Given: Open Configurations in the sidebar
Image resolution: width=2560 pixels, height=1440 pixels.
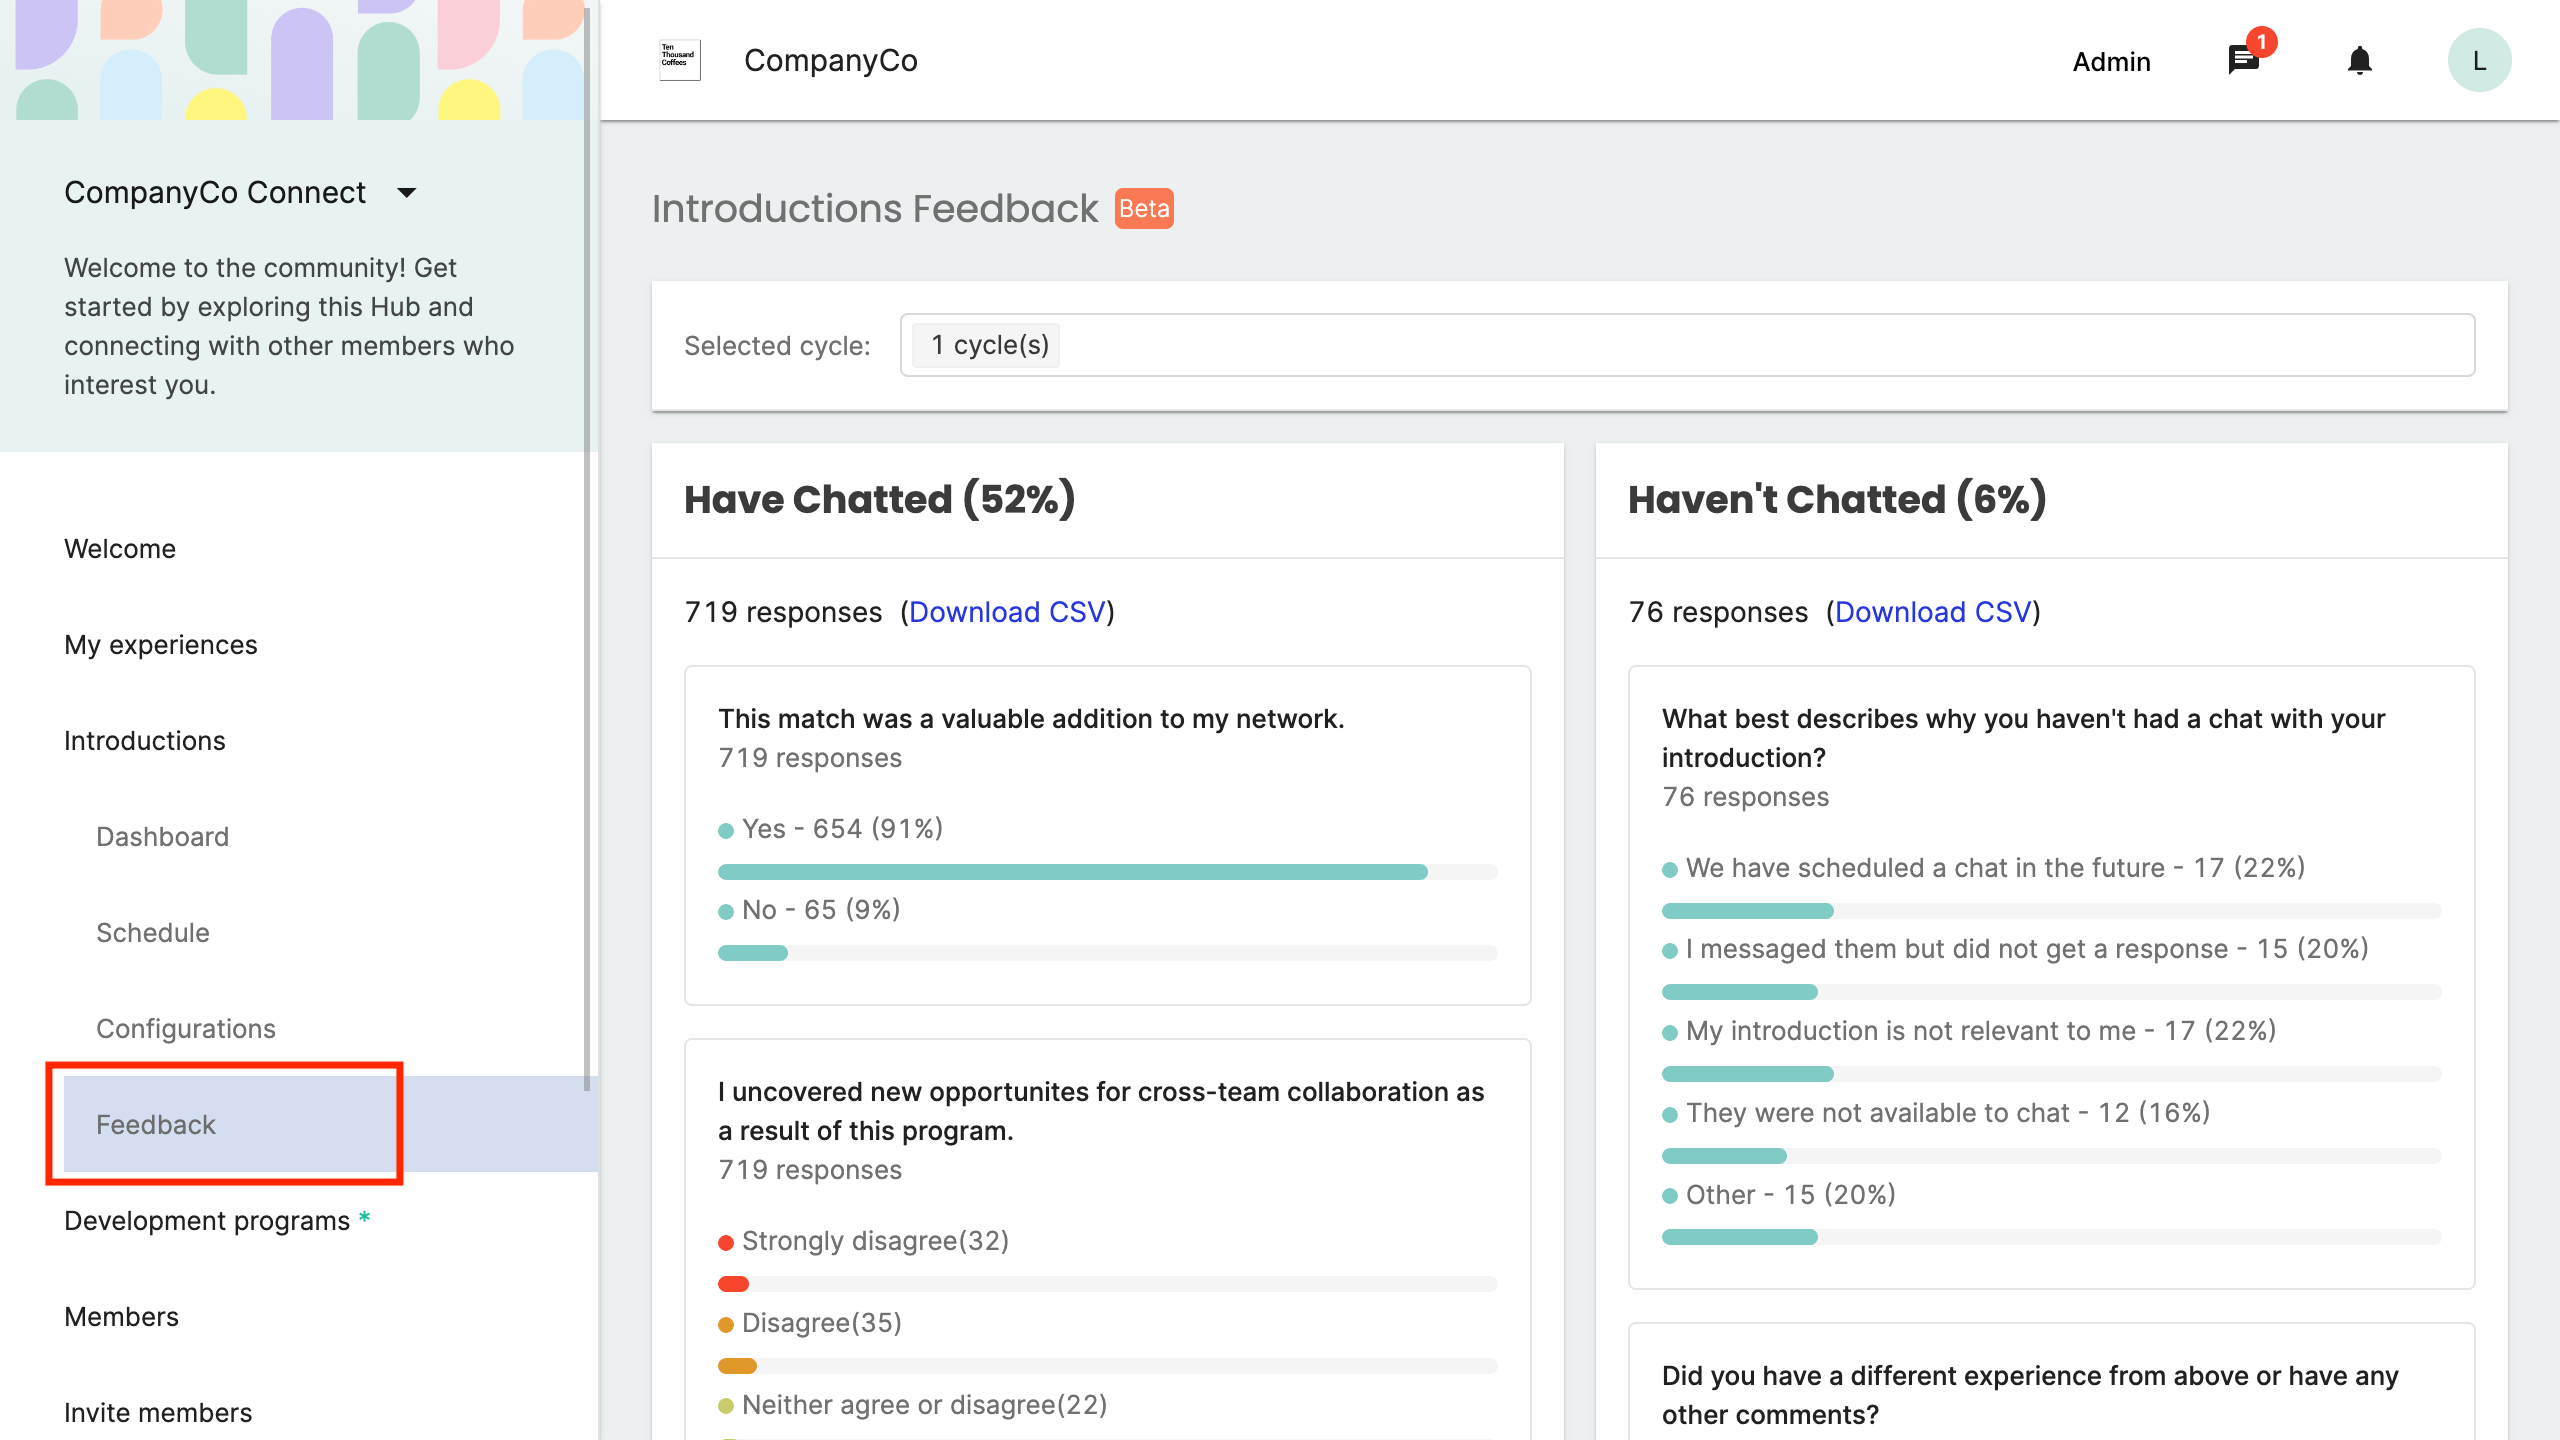Looking at the screenshot, I should coord(186,1029).
